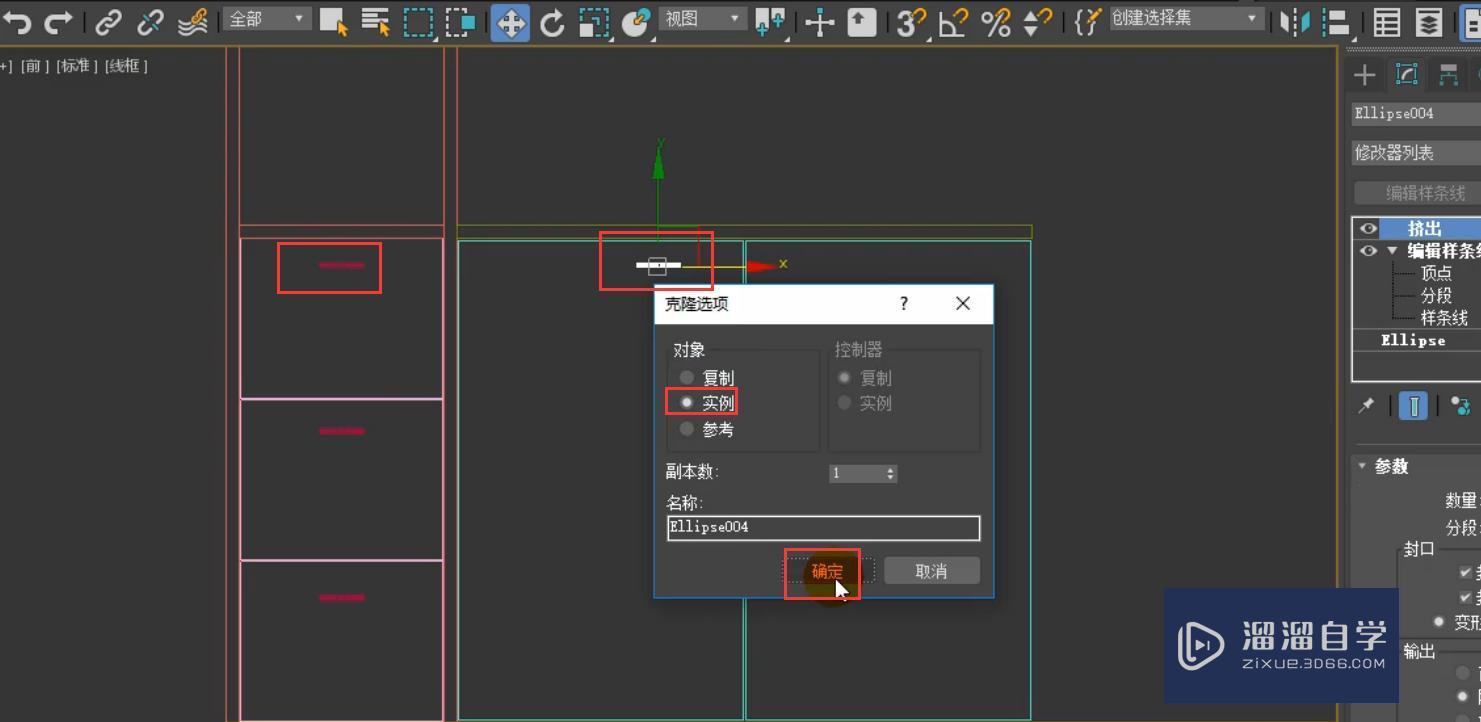Open the 全部 selection filter dropdown

pos(266,19)
